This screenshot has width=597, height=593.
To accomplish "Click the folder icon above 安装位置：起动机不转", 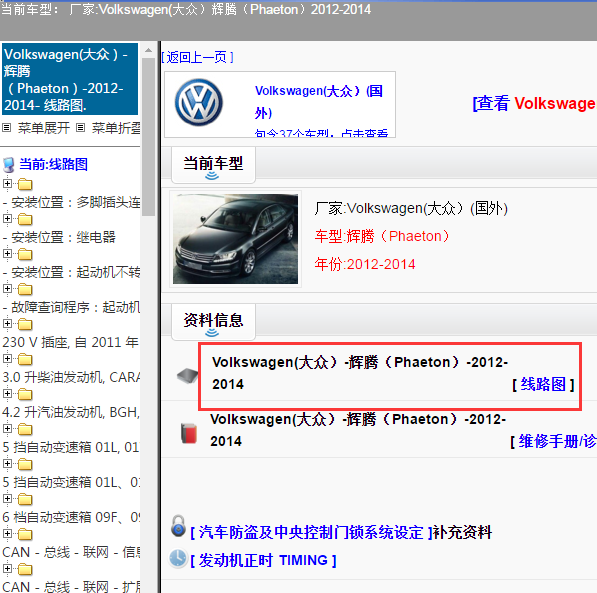I will (x=25, y=254).
